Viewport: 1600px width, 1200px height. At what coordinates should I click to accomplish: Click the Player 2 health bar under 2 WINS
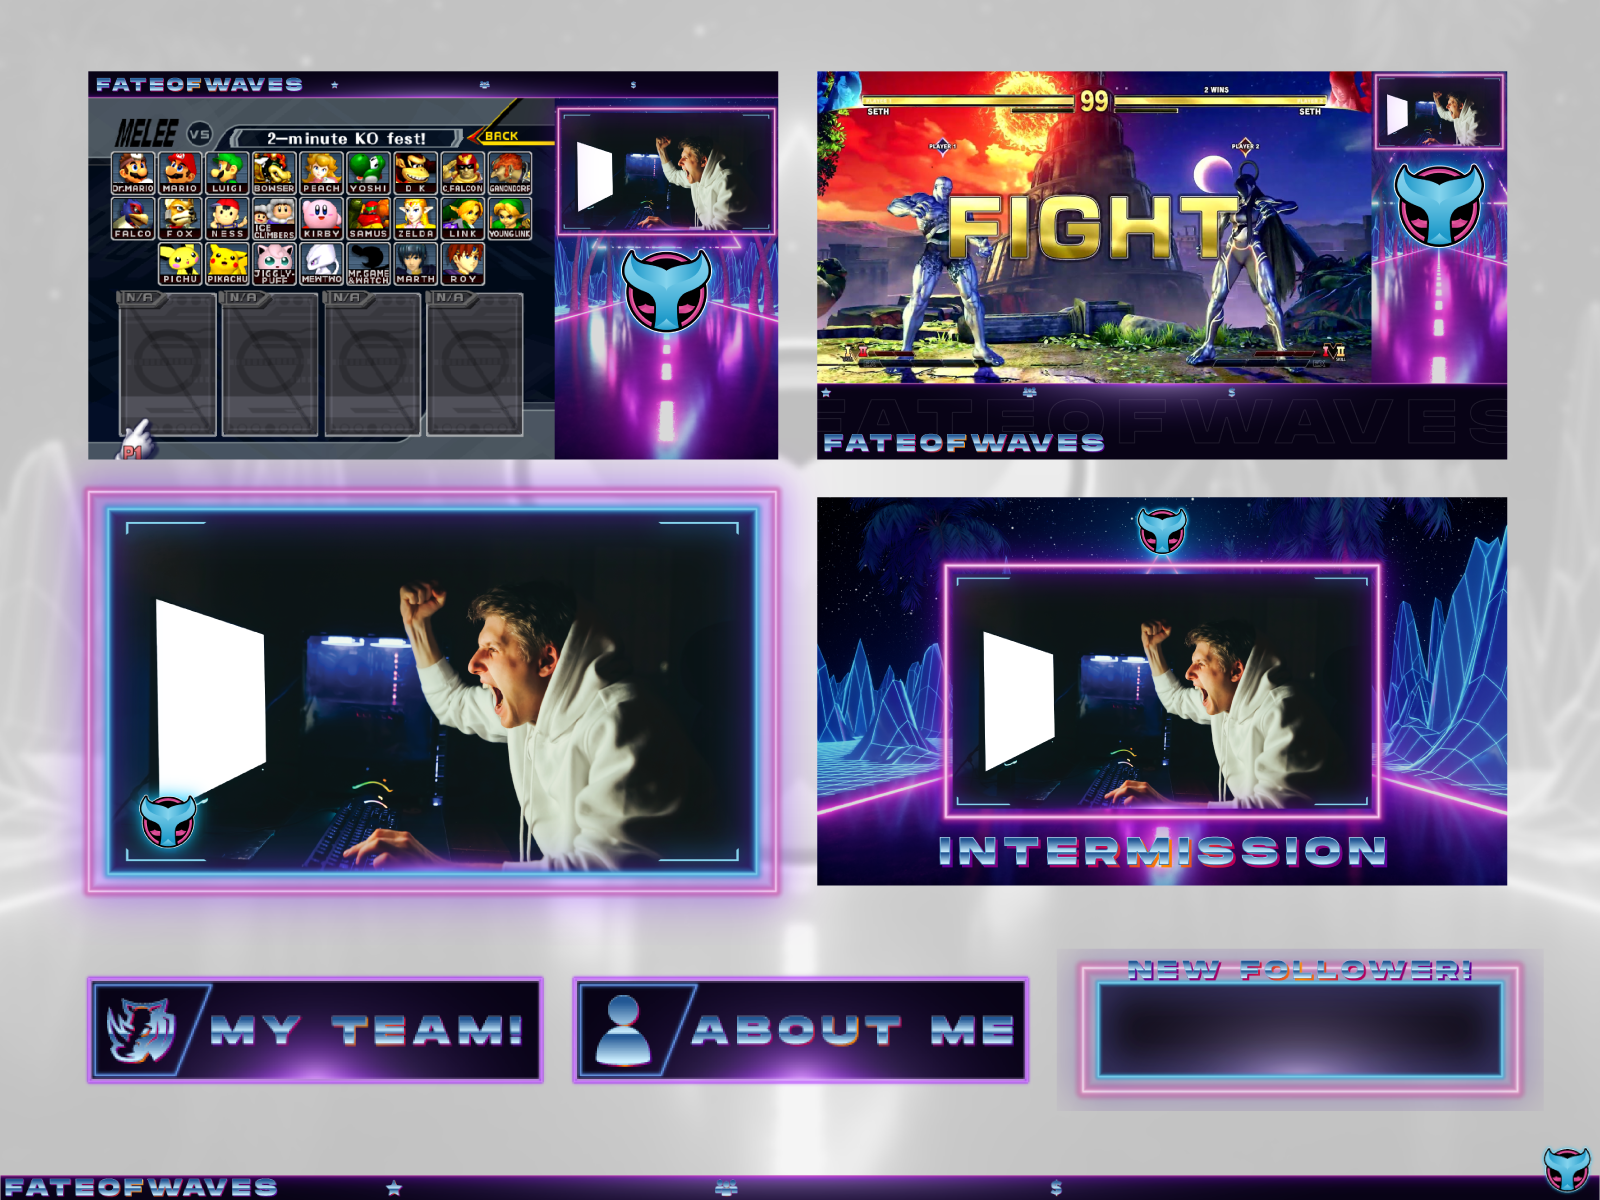(1220, 102)
